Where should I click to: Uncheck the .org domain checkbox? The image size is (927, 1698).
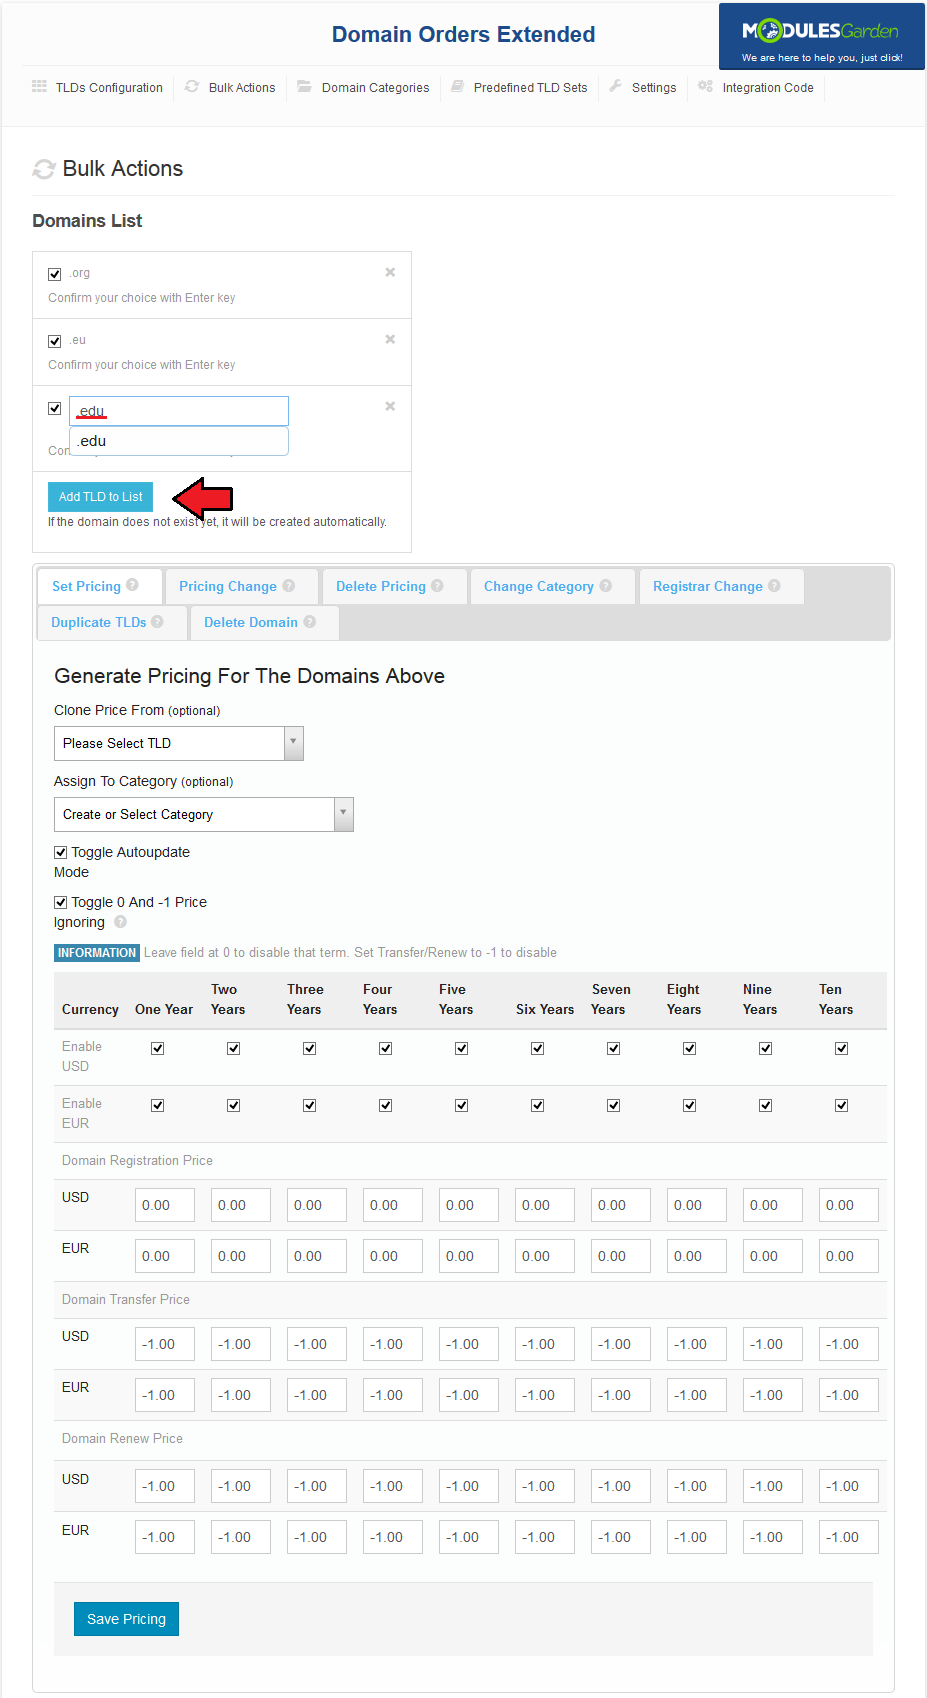(x=55, y=274)
